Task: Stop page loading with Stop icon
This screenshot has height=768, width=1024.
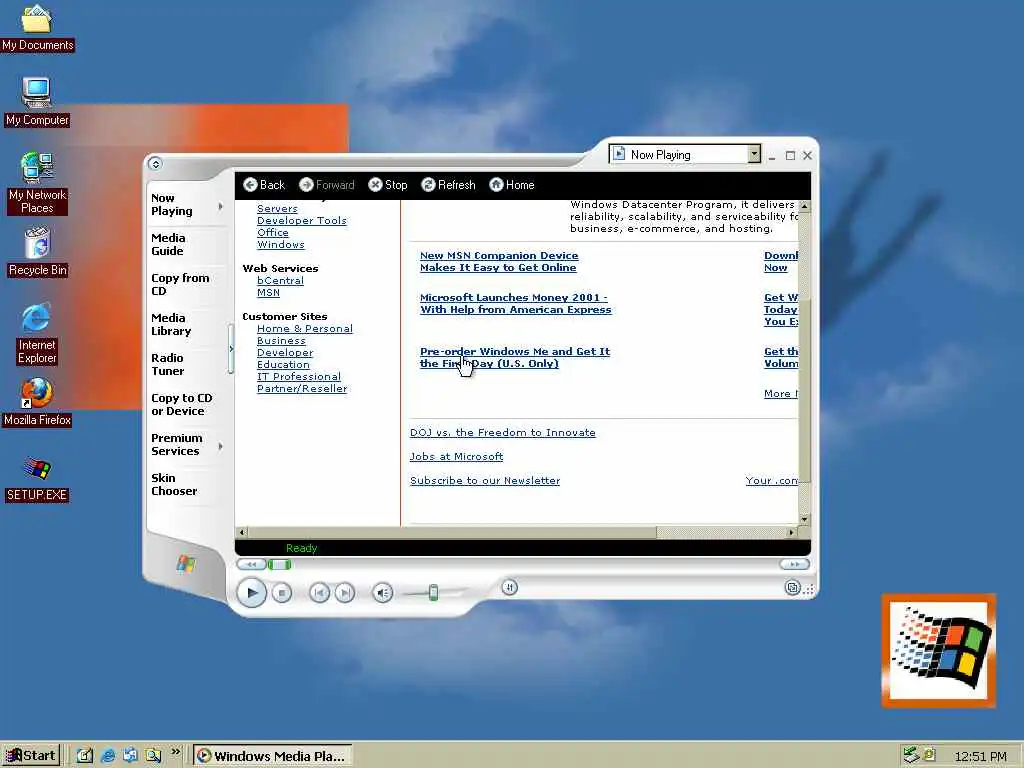Action: point(375,185)
